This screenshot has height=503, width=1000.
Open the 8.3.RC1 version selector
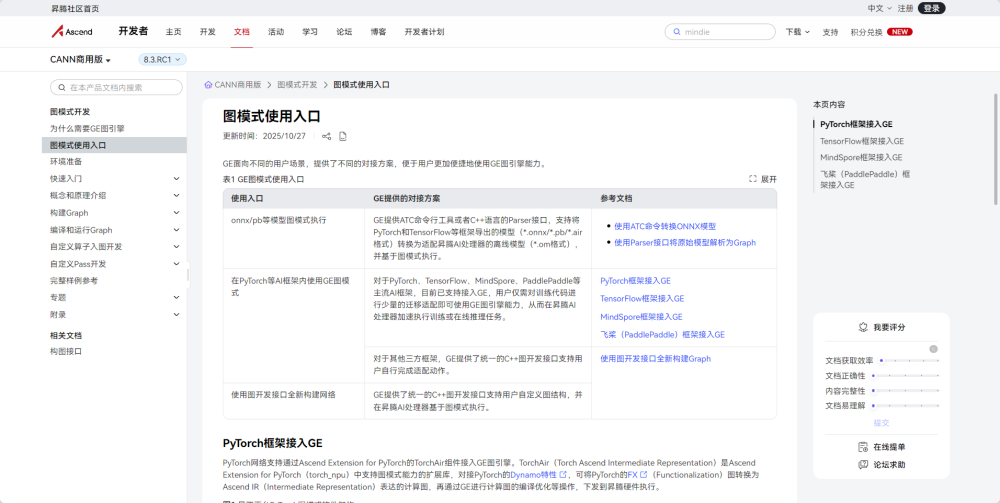point(162,59)
